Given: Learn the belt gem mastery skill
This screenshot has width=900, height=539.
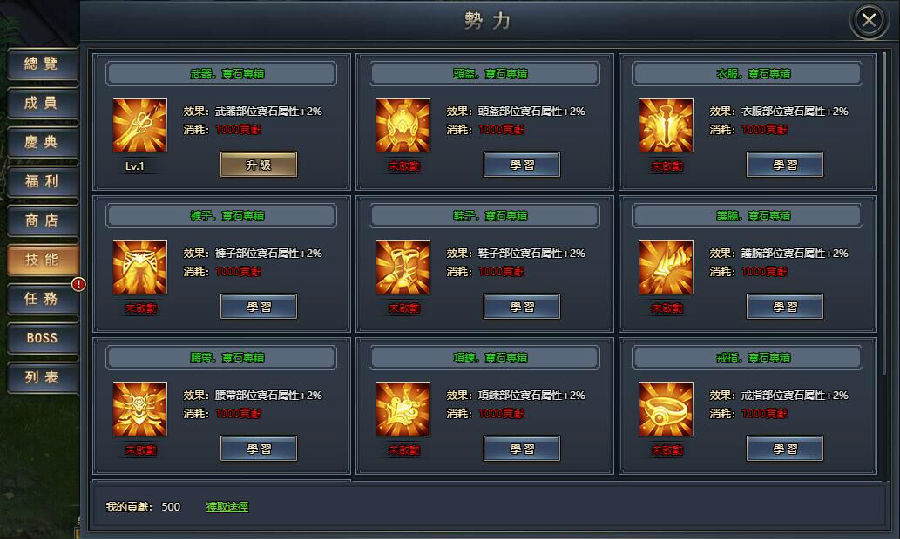Looking at the screenshot, I should 258,449.
